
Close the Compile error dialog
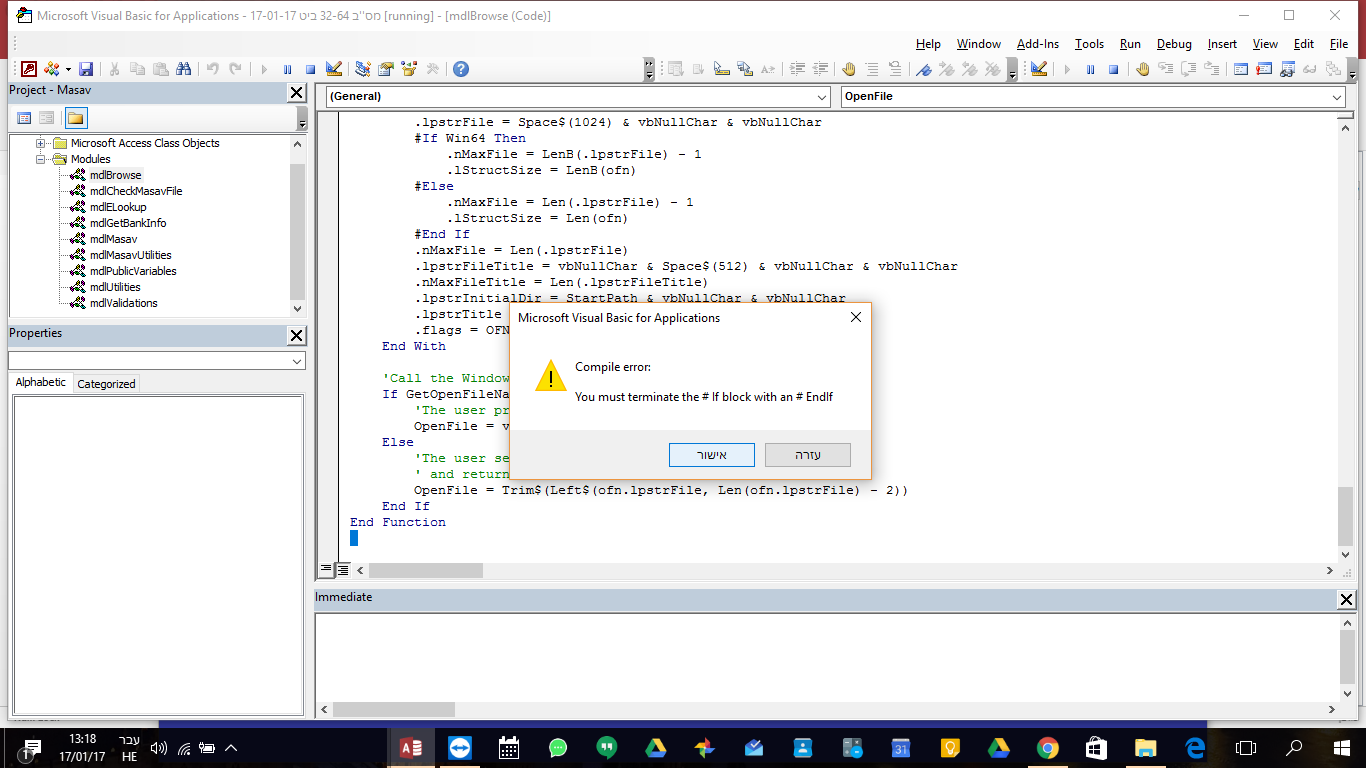point(855,318)
